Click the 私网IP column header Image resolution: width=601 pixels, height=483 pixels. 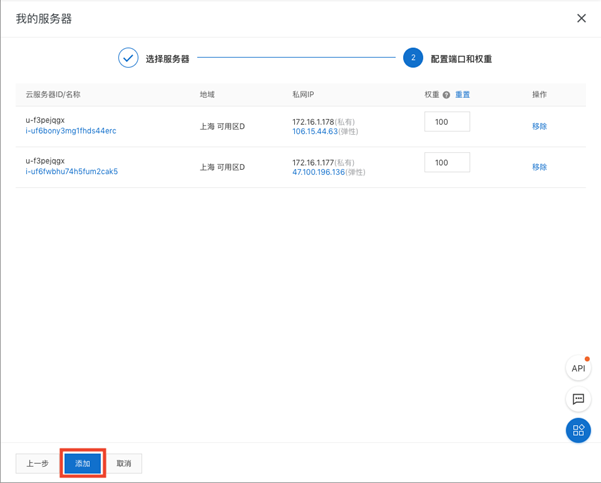pyautogui.click(x=303, y=95)
